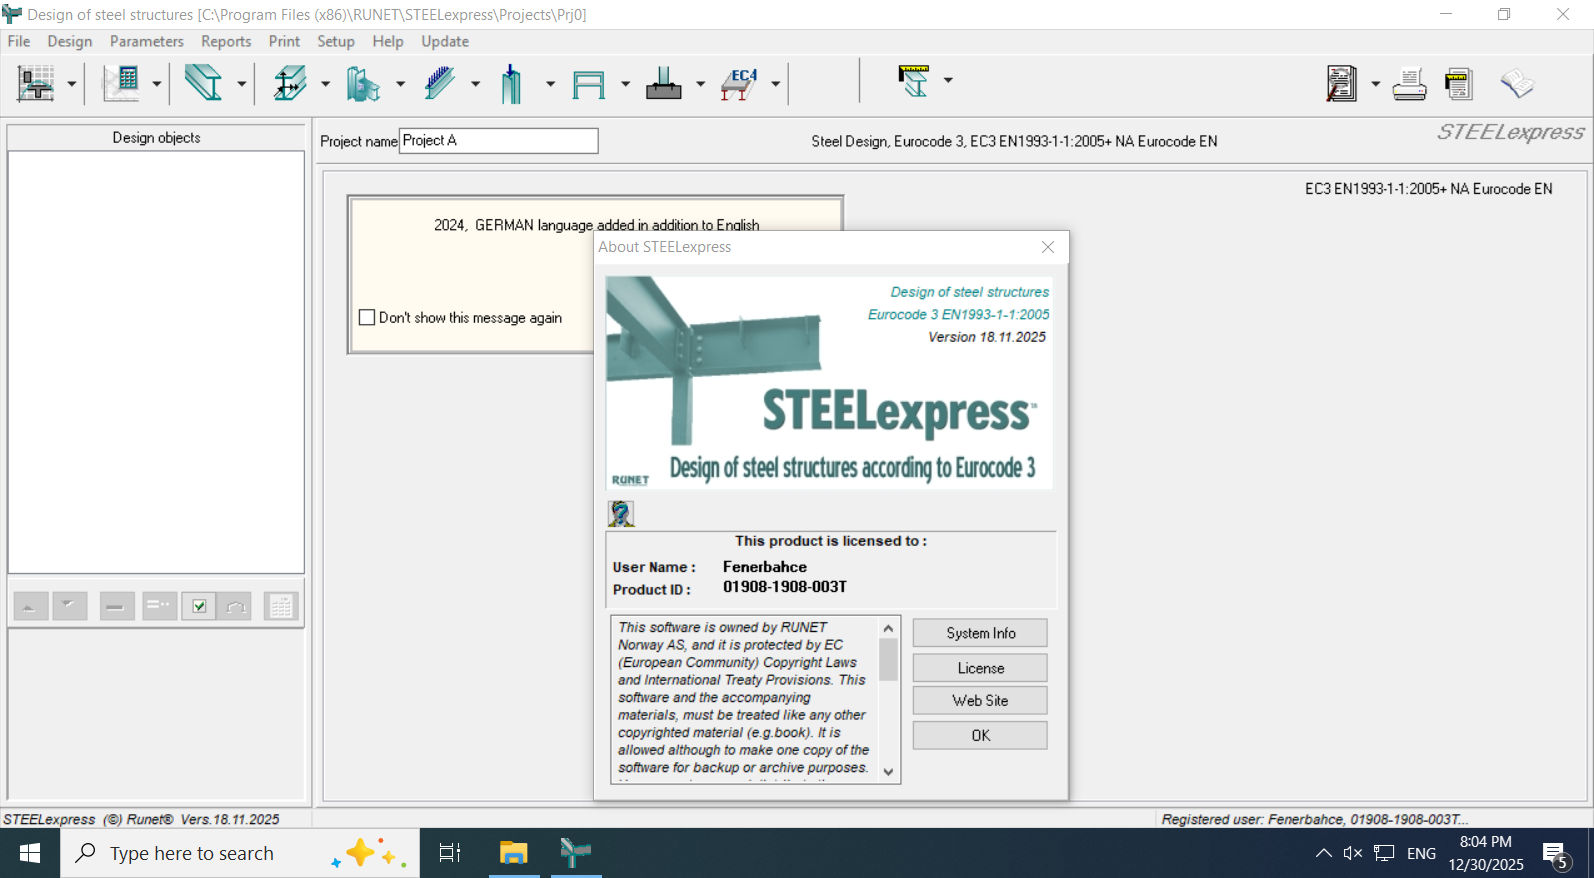Open the user manual book icon
Image resolution: width=1594 pixels, height=878 pixels.
pos(1517,83)
